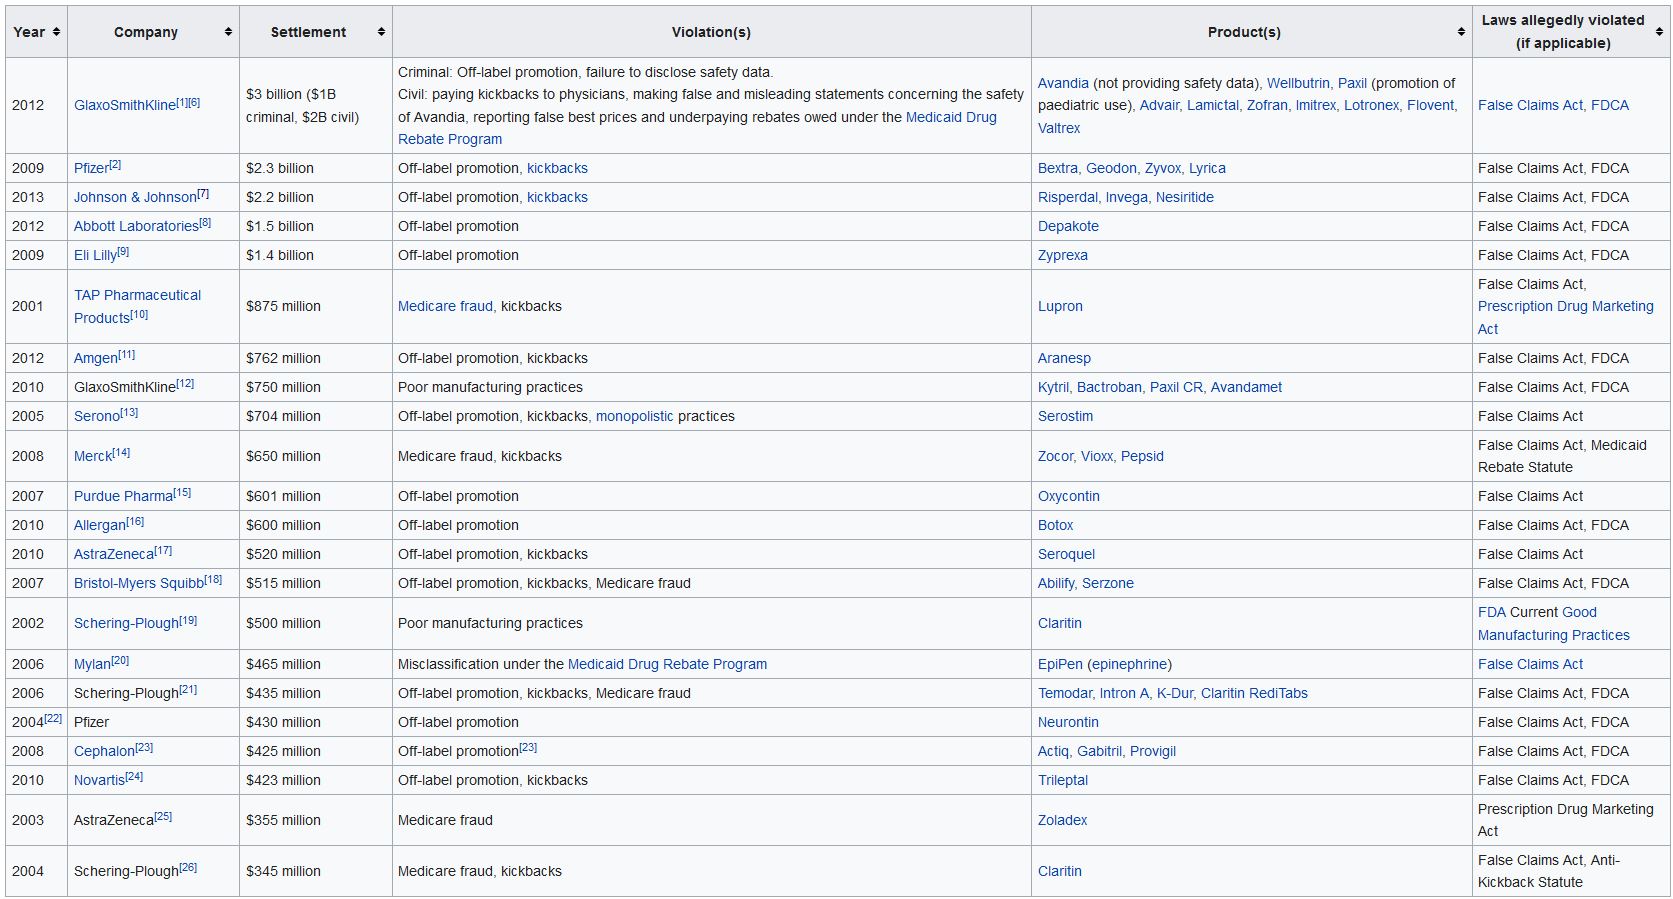The height and width of the screenshot is (899, 1673).
Task: Sort by Product(s) column sort arrows
Action: point(1461,32)
